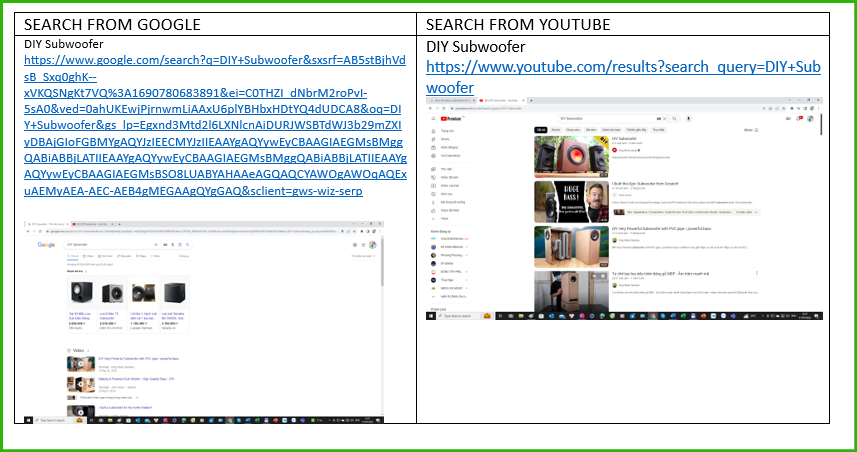Click the Google logo in Google screenshot
Screen dimensions: 857x452
tap(46, 245)
